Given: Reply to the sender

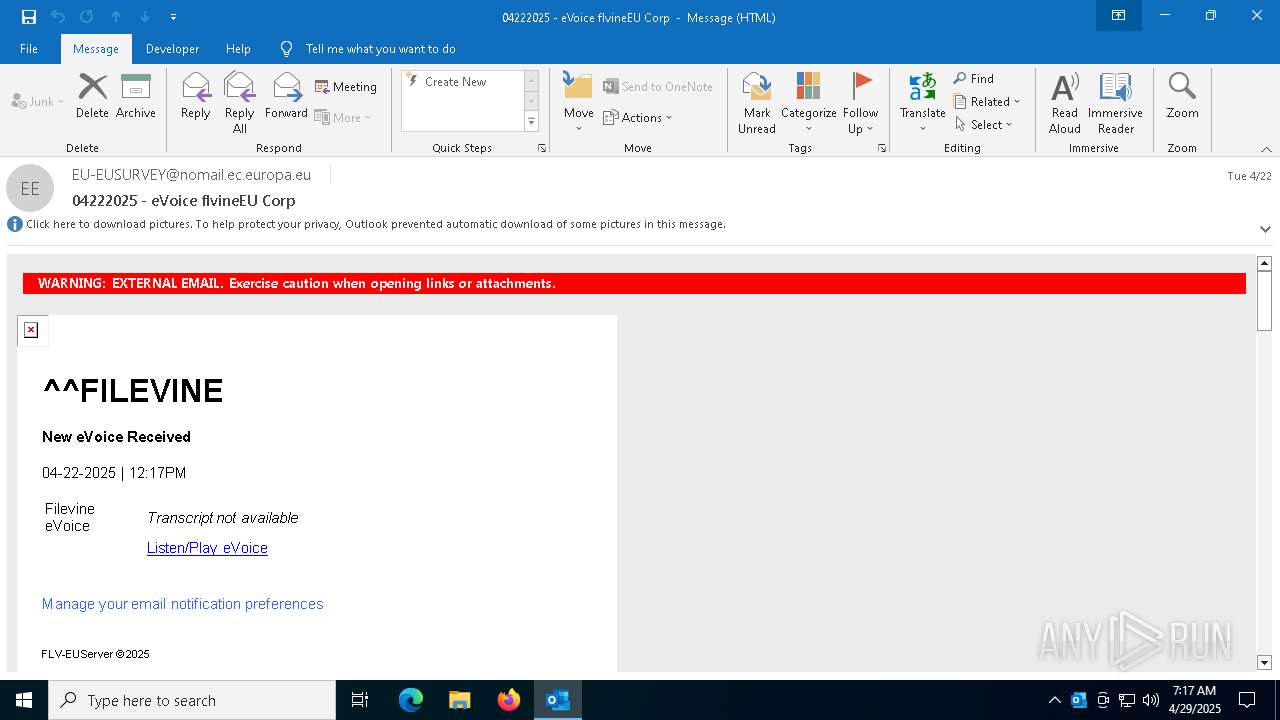Looking at the screenshot, I should pos(196,96).
